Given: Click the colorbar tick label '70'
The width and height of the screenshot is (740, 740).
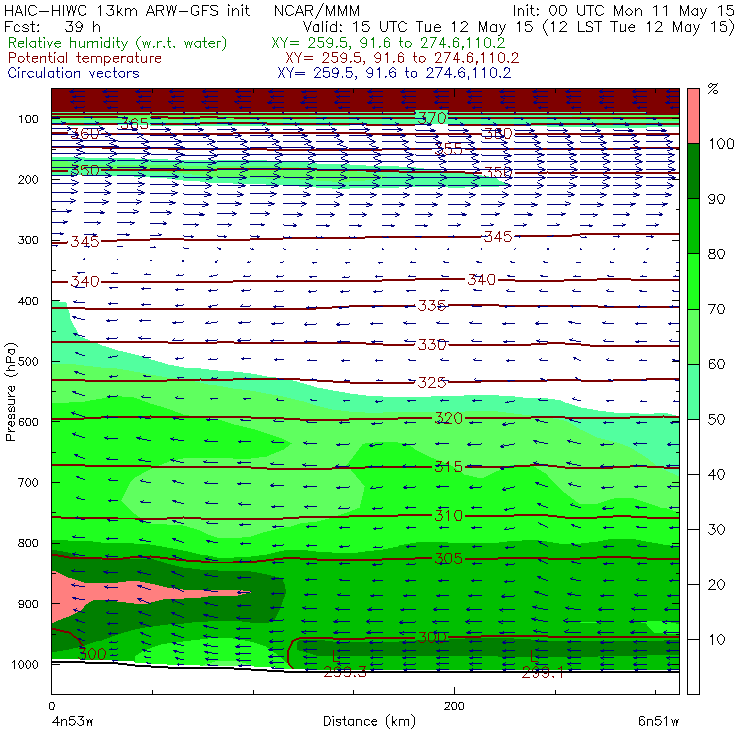Looking at the screenshot, I should 716,309.
